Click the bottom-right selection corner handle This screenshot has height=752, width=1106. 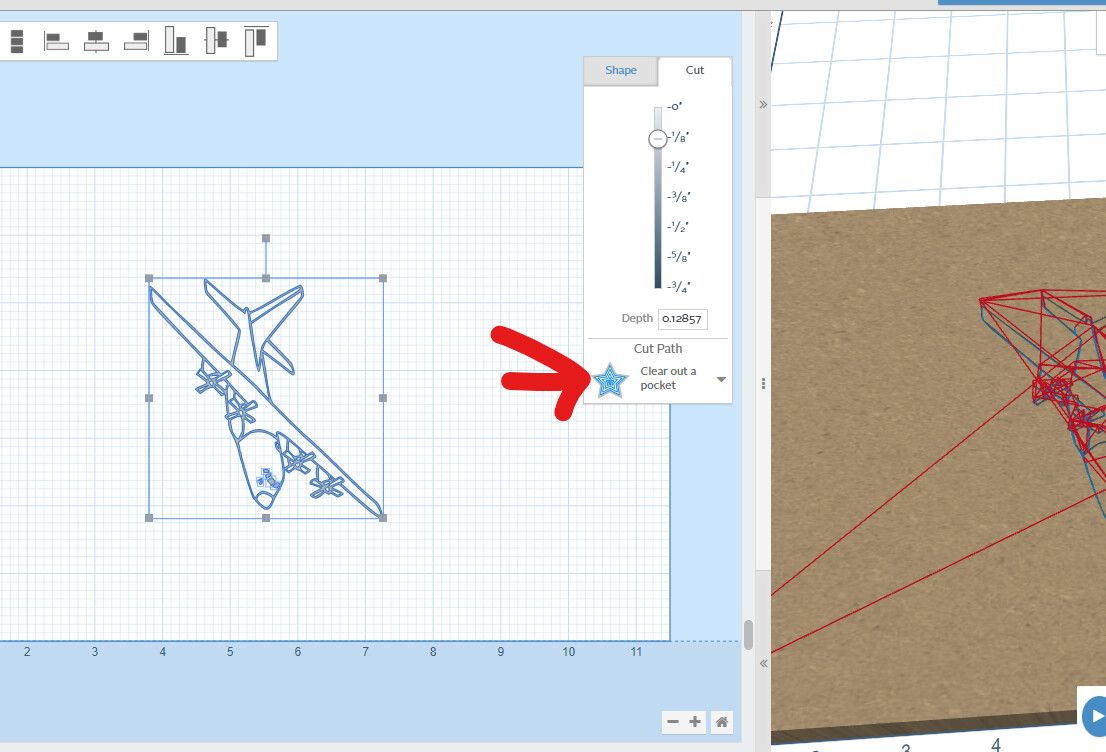(x=383, y=518)
